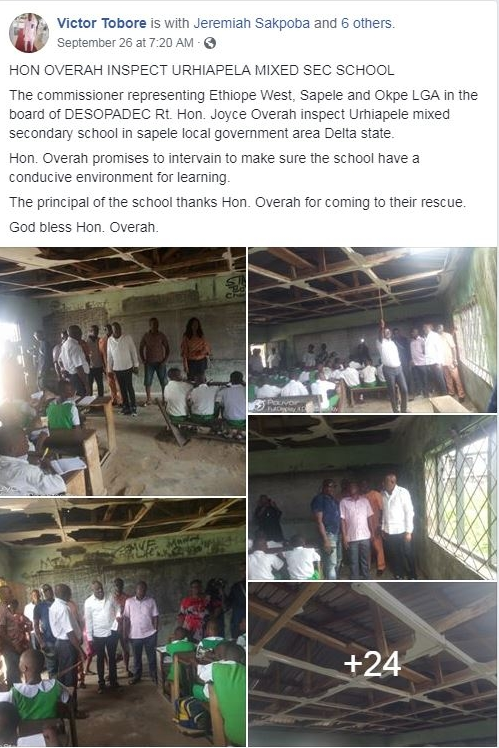View photo with woman in orange top
499x748 pixels.
point(123,371)
